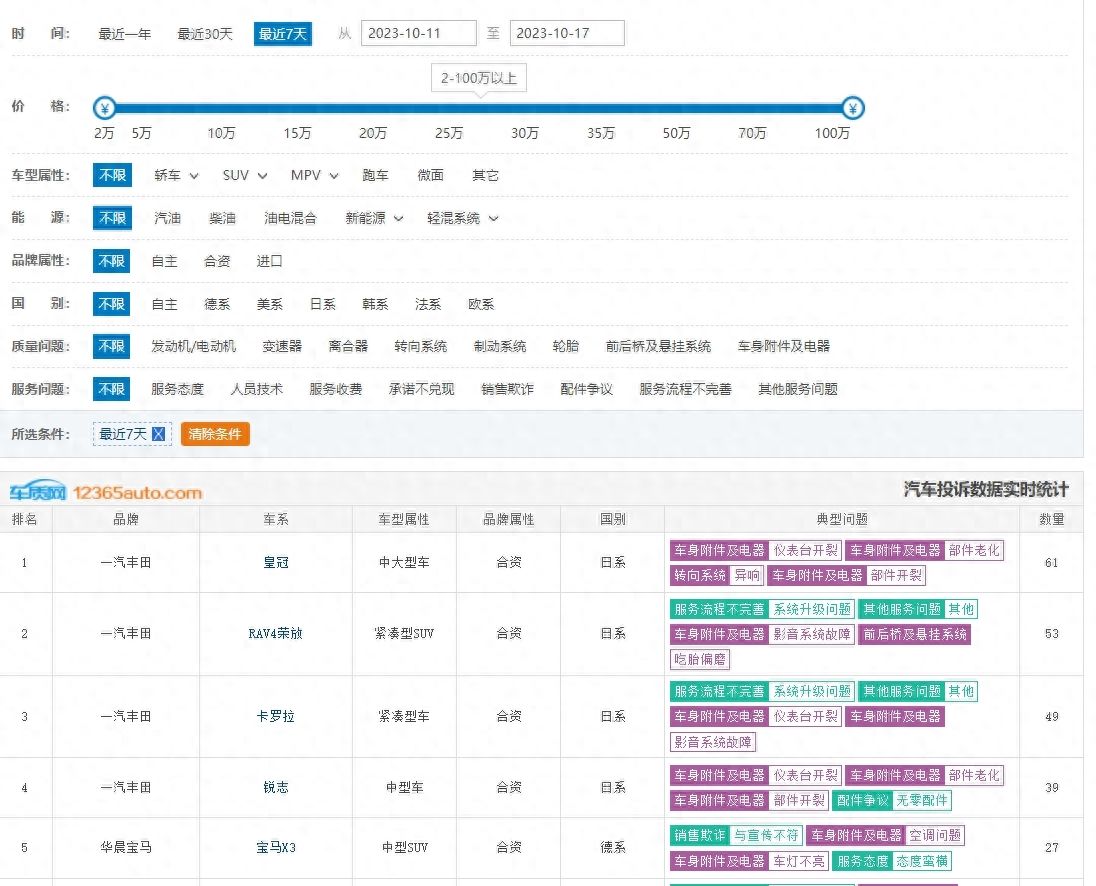
Task: Choose 微面 vehicle type
Action: 431,175
